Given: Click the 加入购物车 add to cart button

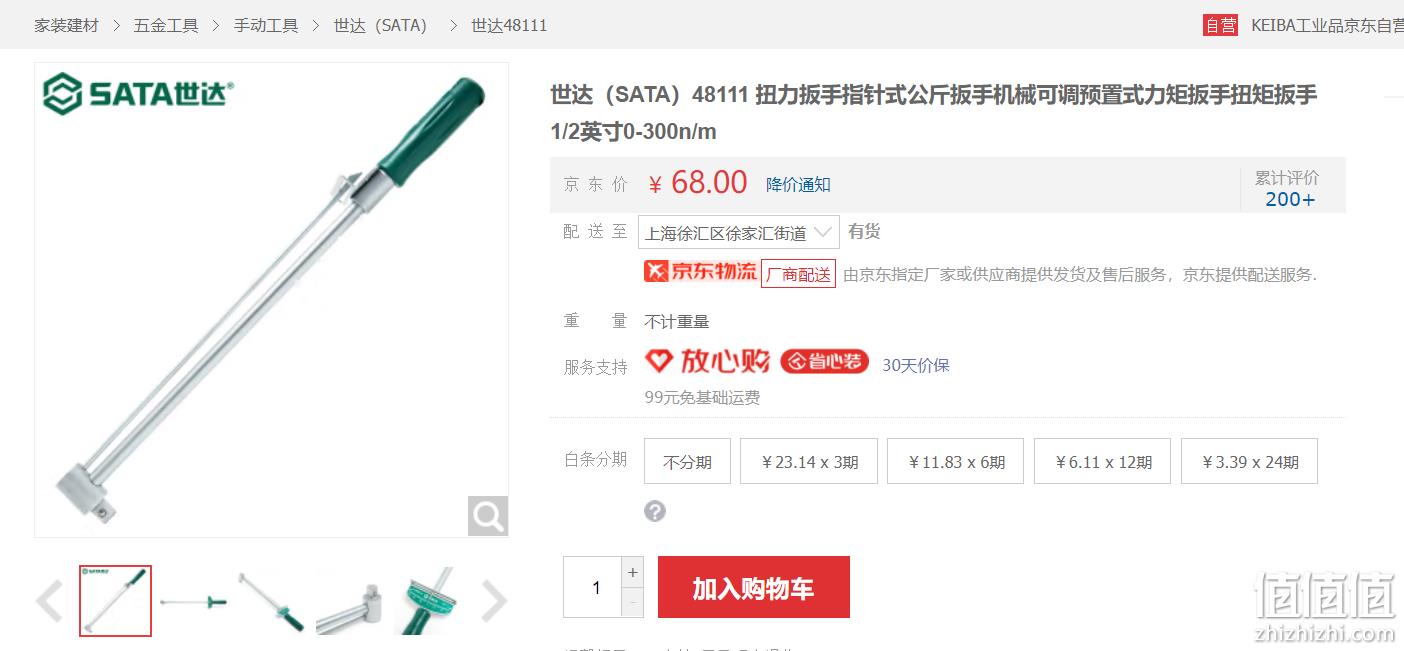Looking at the screenshot, I should tap(754, 588).
